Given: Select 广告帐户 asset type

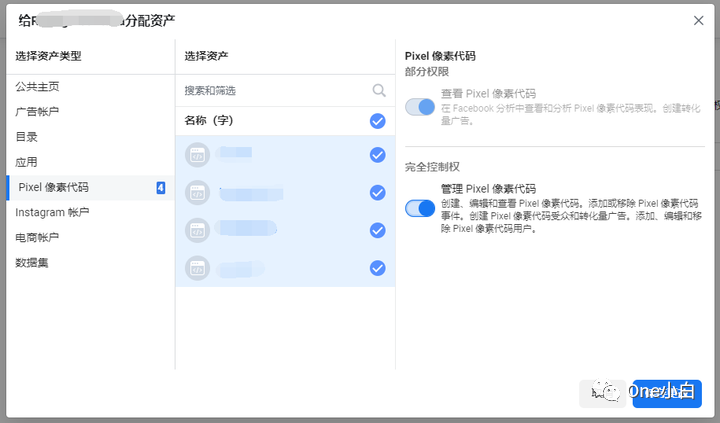Looking at the screenshot, I should point(90,112).
